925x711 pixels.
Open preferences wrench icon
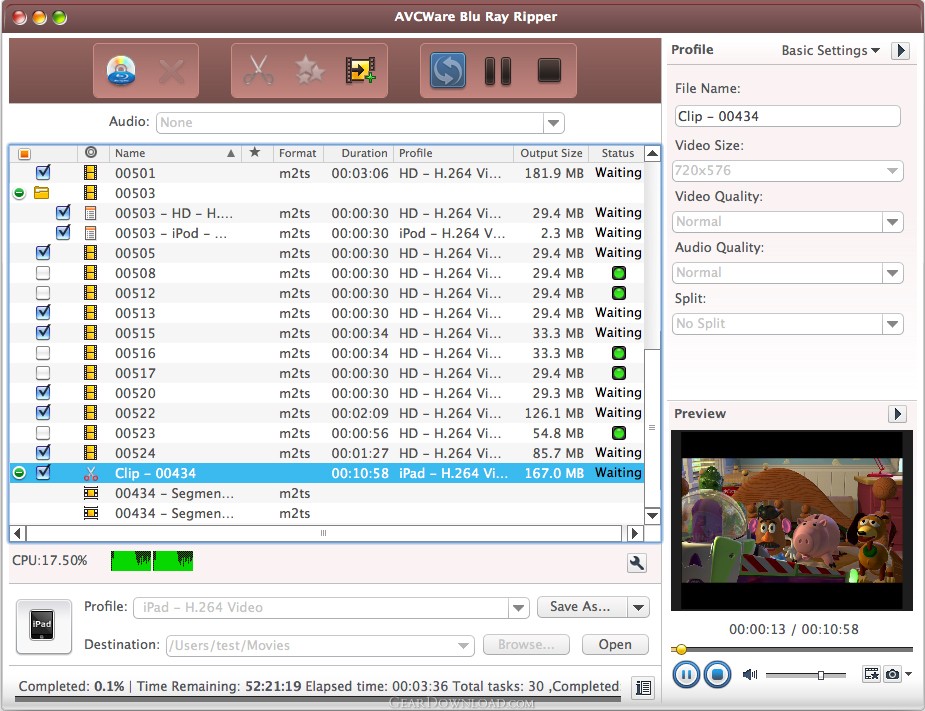pyautogui.click(x=637, y=563)
